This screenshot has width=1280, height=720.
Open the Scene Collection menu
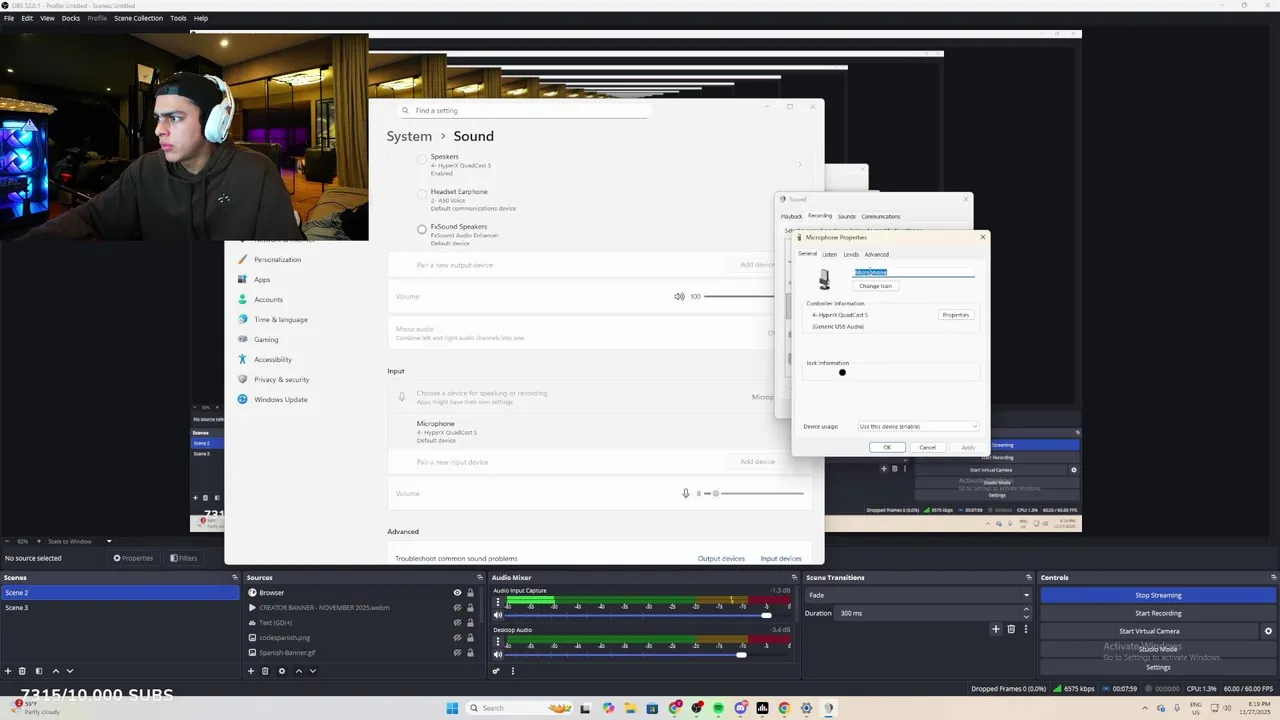(x=138, y=18)
